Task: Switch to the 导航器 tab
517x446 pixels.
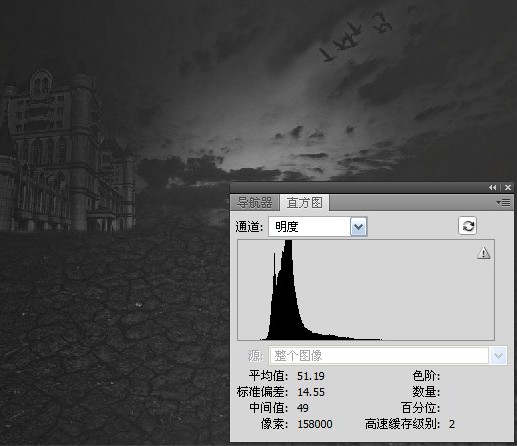Action: 255,203
